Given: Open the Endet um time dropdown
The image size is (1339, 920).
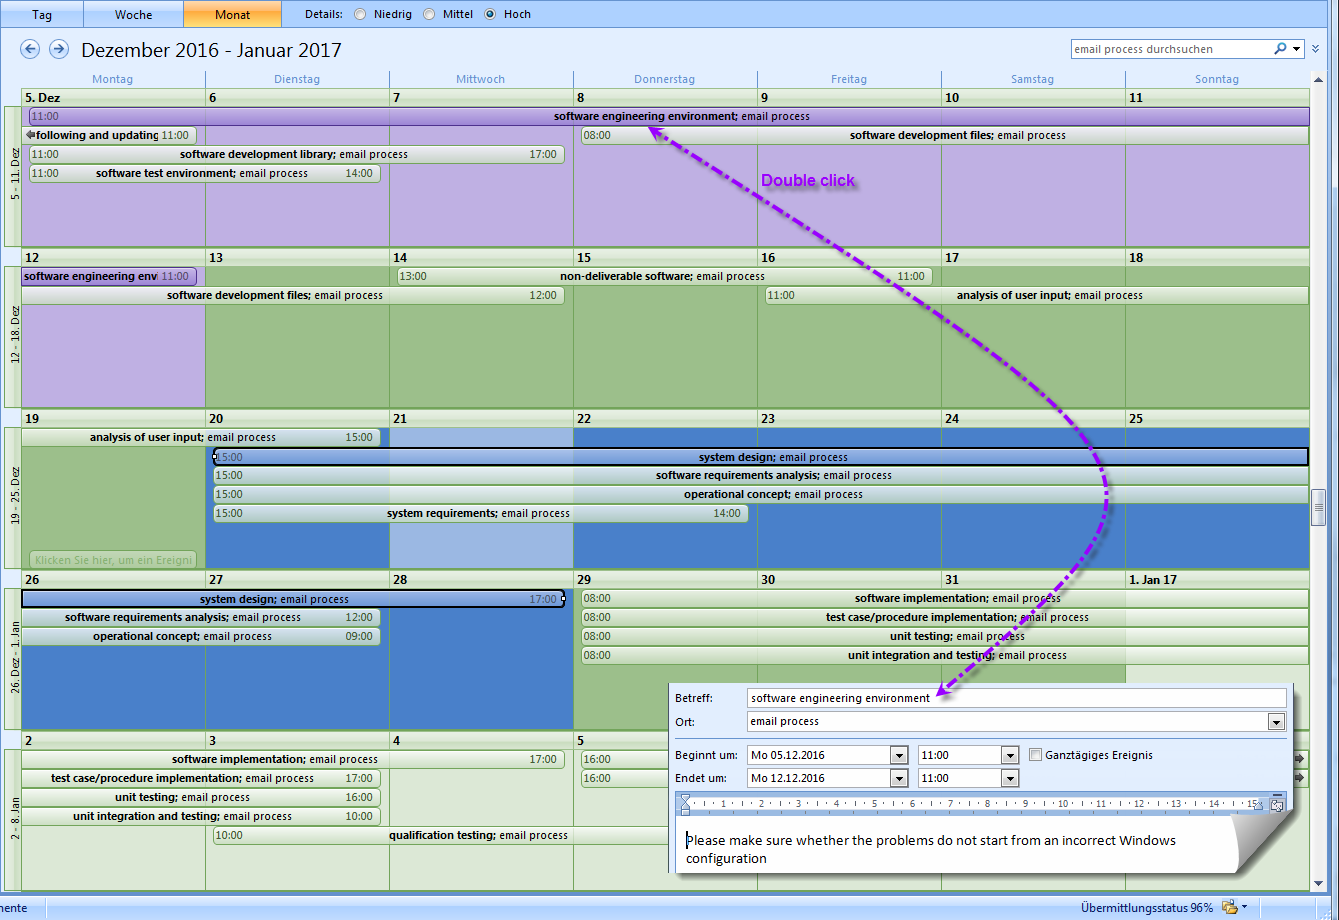Looking at the screenshot, I should tap(1010, 778).
